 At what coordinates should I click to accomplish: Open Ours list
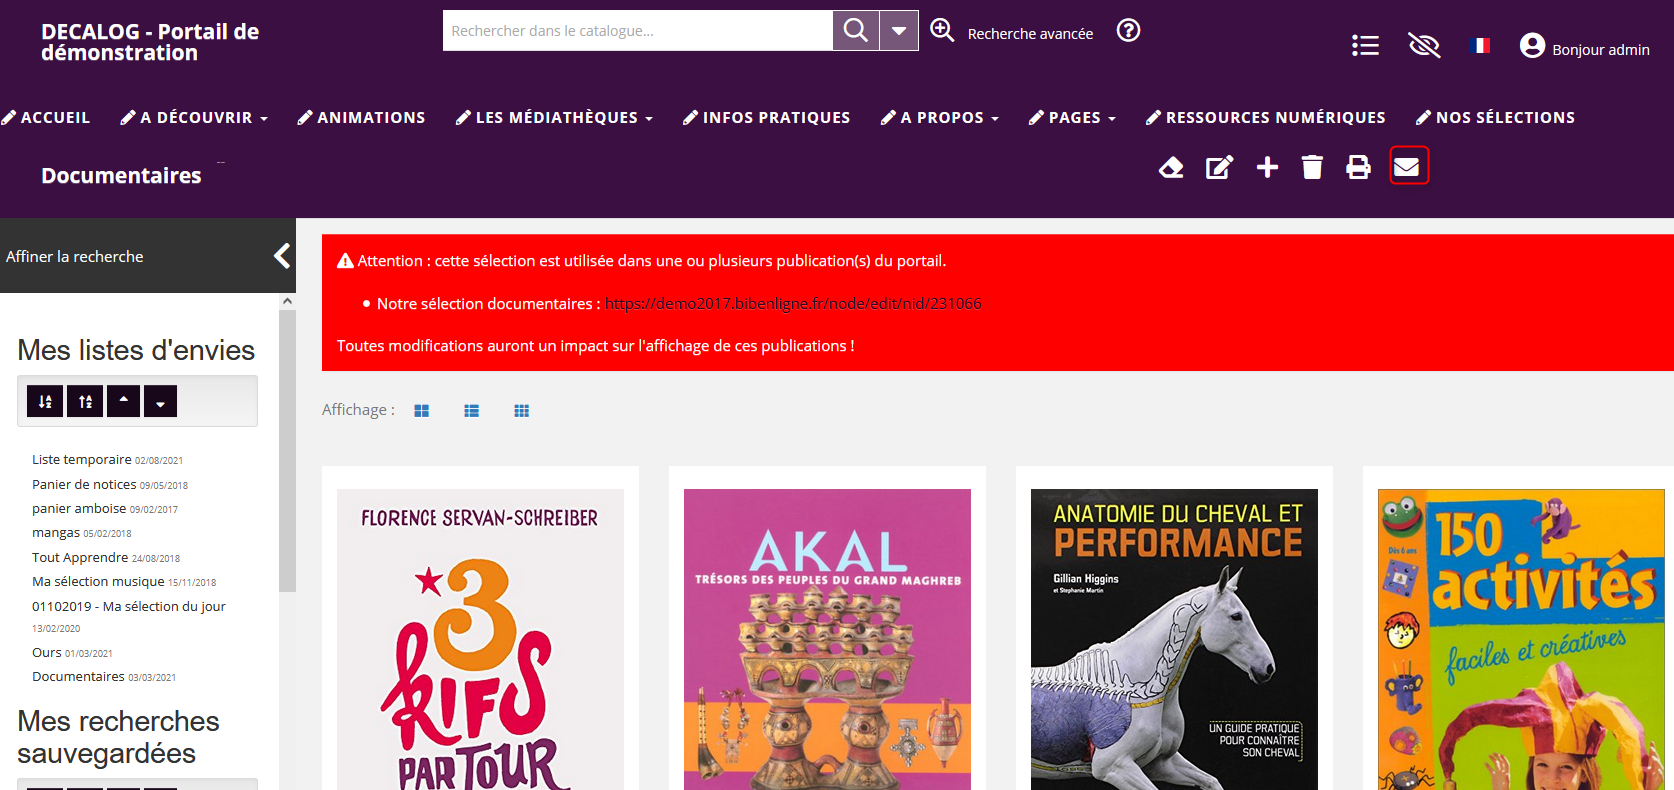click(47, 652)
